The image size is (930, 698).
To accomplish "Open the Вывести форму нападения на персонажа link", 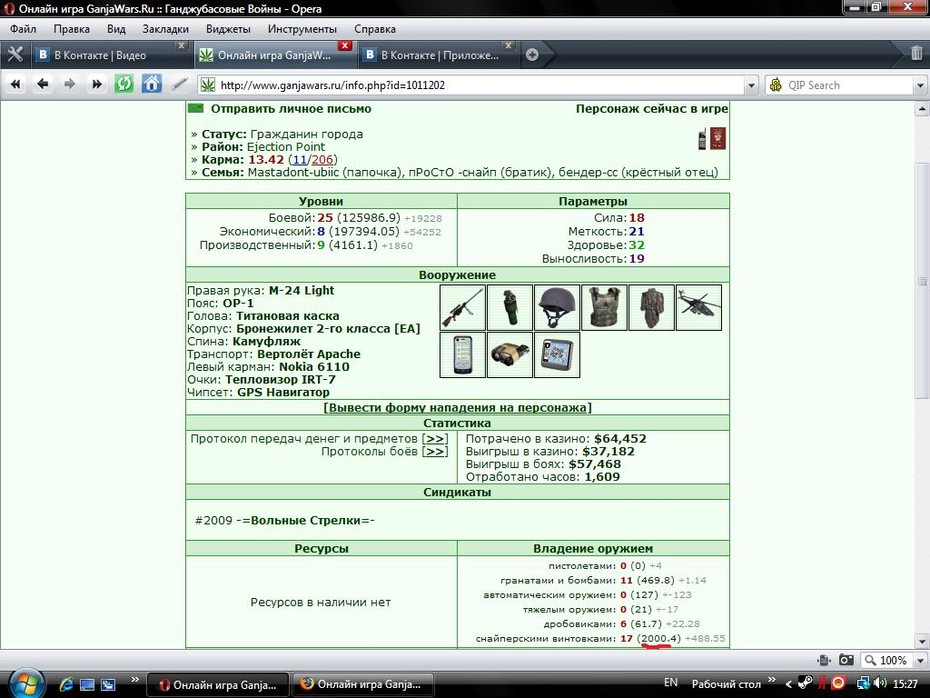I will [x=457, y=407].
